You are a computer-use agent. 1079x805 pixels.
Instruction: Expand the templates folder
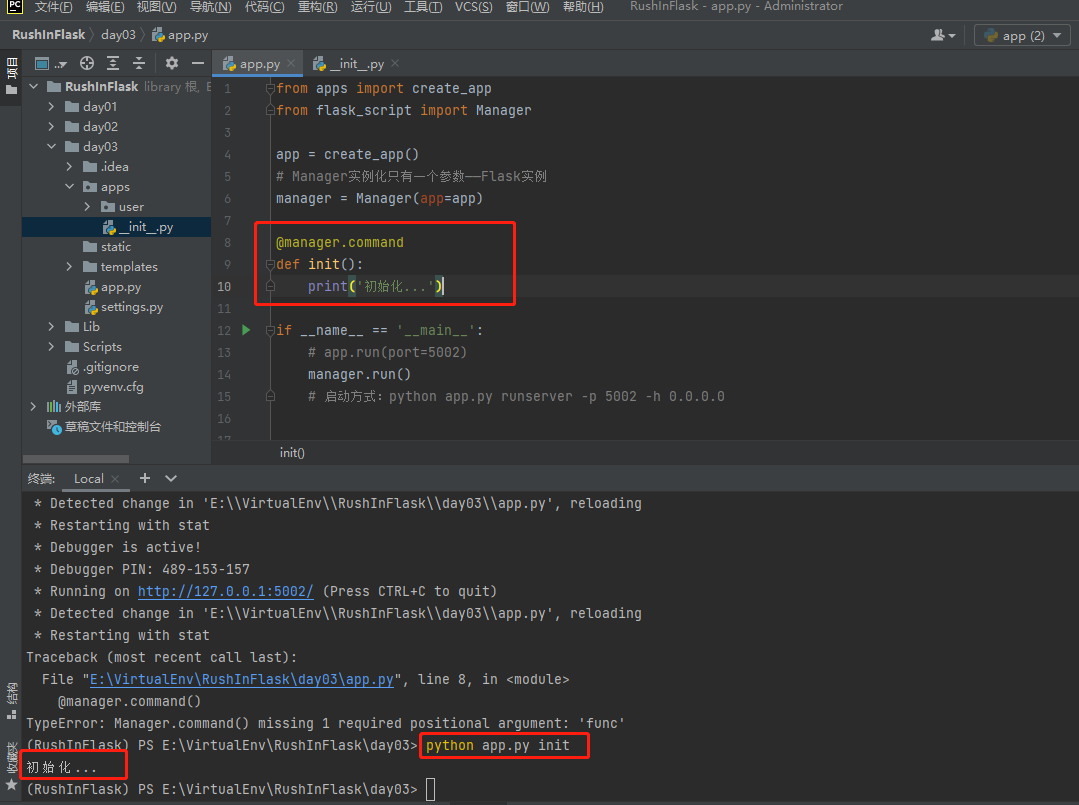coord(70,266)
